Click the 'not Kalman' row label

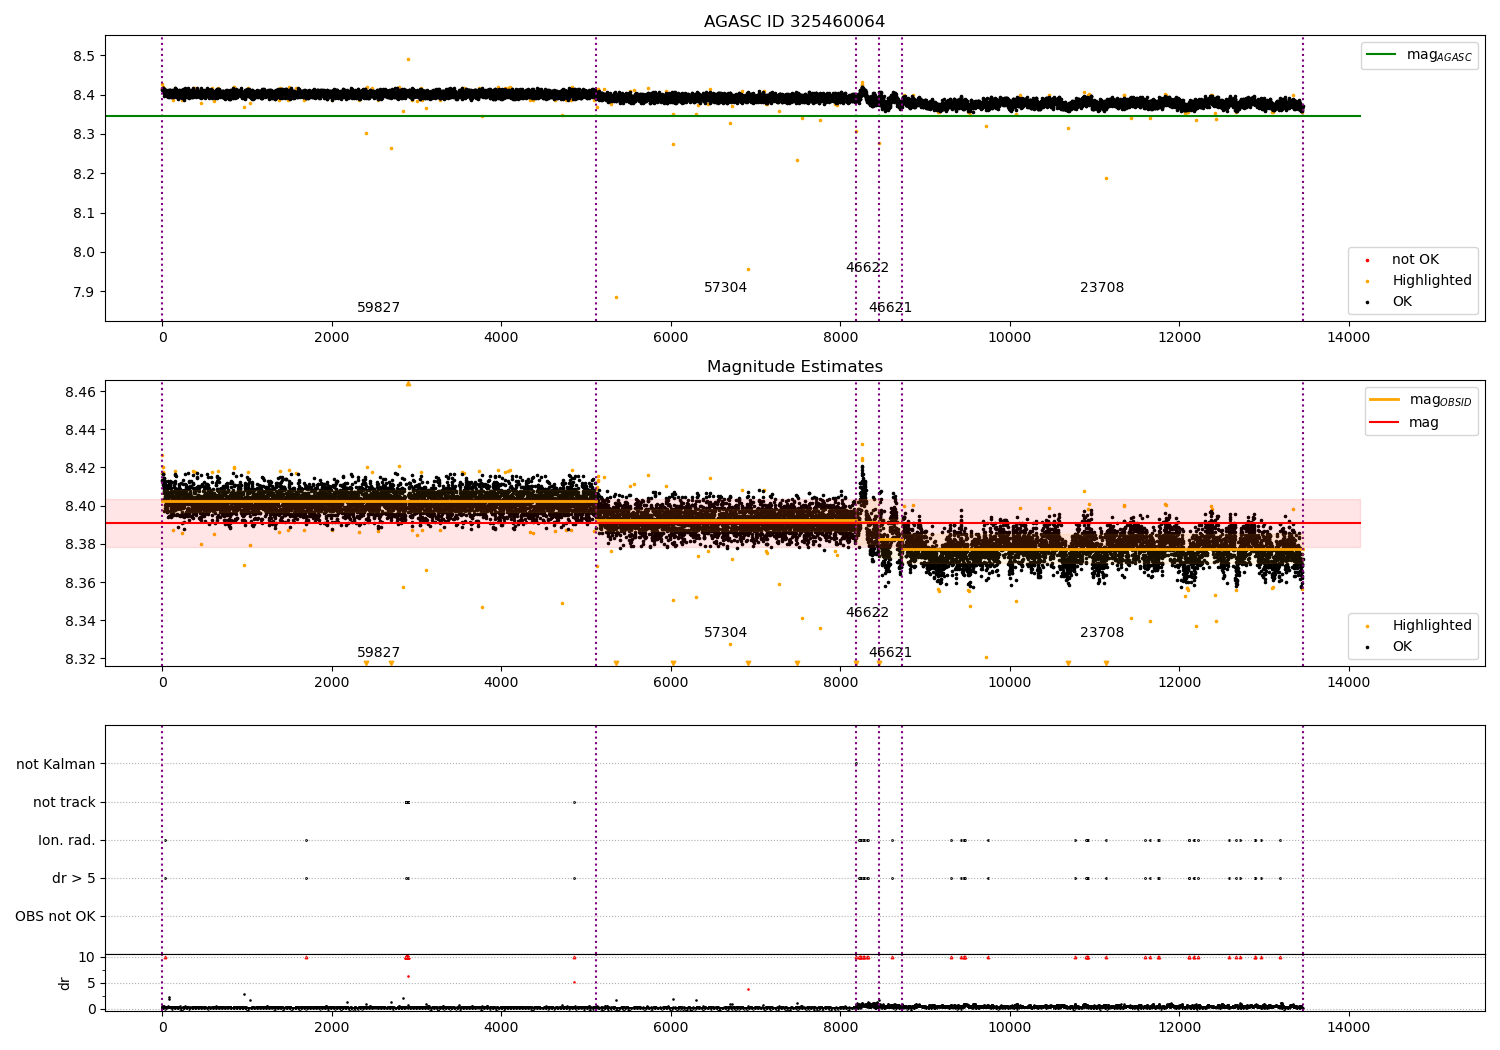pos(56,764)
